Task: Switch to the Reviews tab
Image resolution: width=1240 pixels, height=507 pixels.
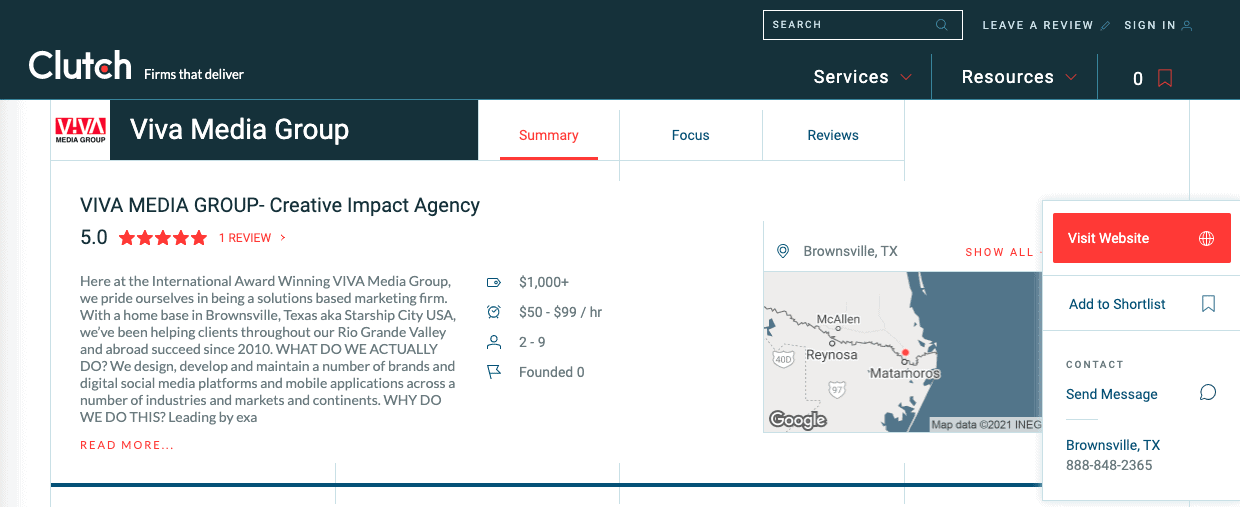Action: [833, 135]
